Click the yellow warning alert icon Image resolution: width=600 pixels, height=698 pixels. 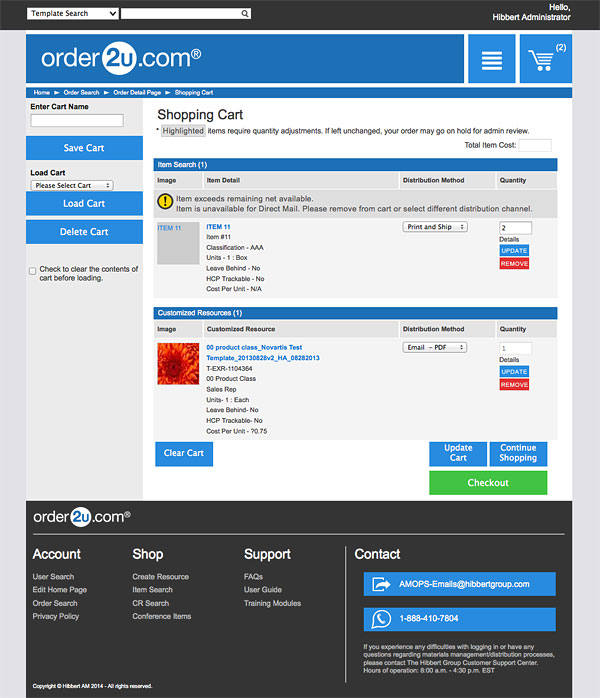(166, 201)
